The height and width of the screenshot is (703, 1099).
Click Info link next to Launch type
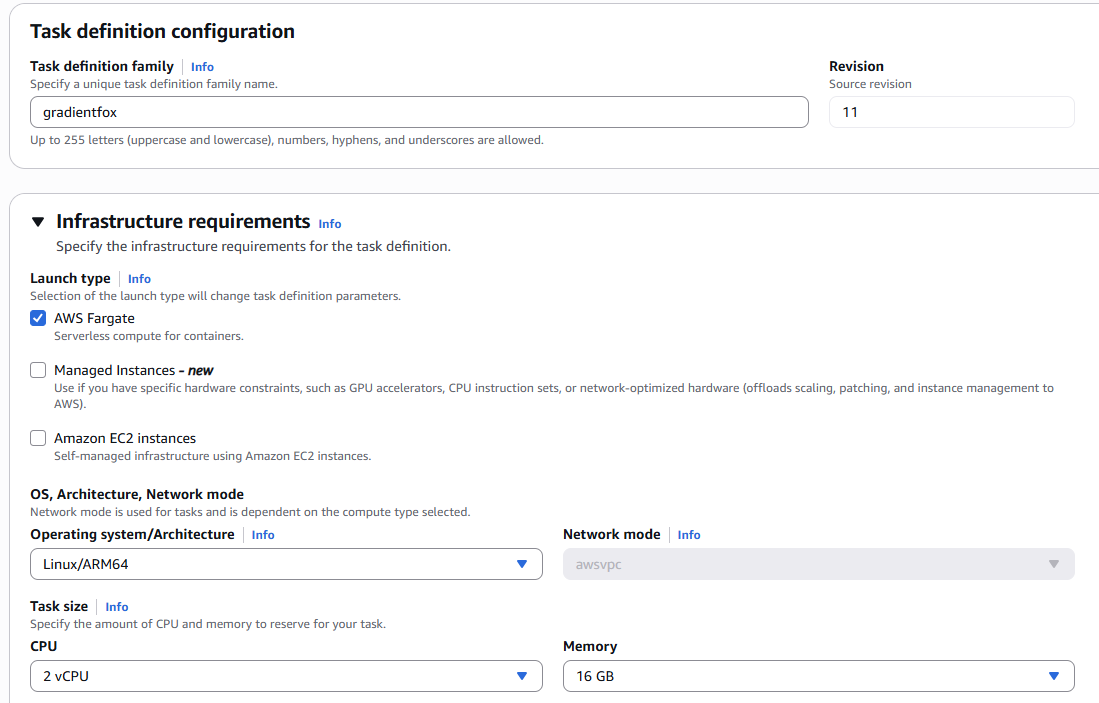coord(139,279)
